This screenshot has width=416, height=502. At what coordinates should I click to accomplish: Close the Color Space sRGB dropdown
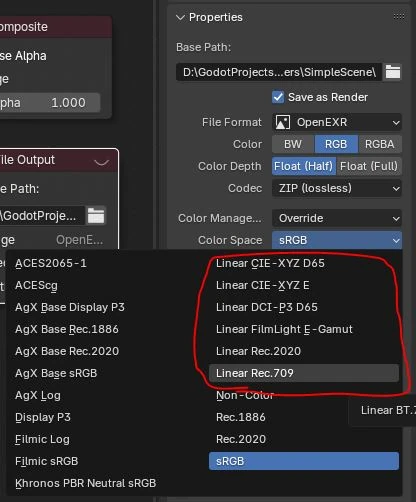[x=337, y=240]
